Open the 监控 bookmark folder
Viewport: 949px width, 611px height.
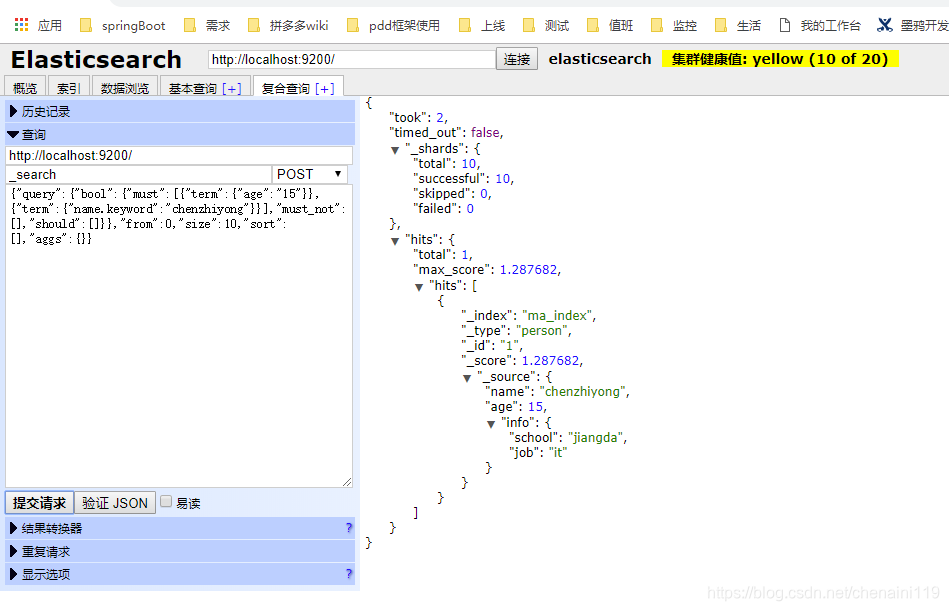tap(674, 25)
